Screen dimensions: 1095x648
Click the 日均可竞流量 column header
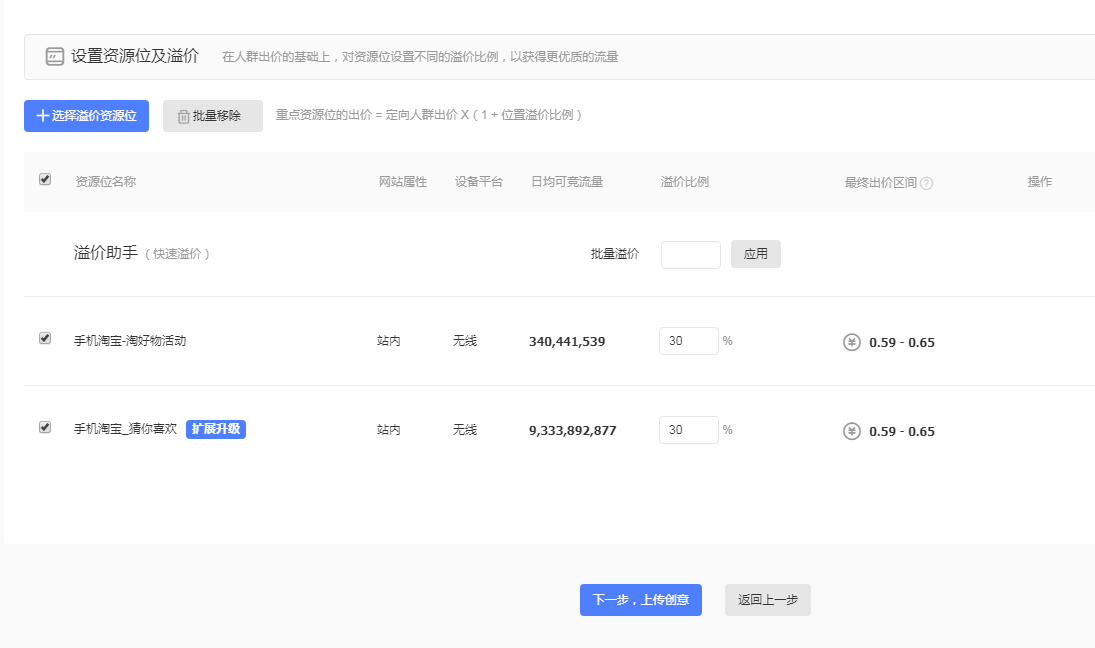(567, 182)
